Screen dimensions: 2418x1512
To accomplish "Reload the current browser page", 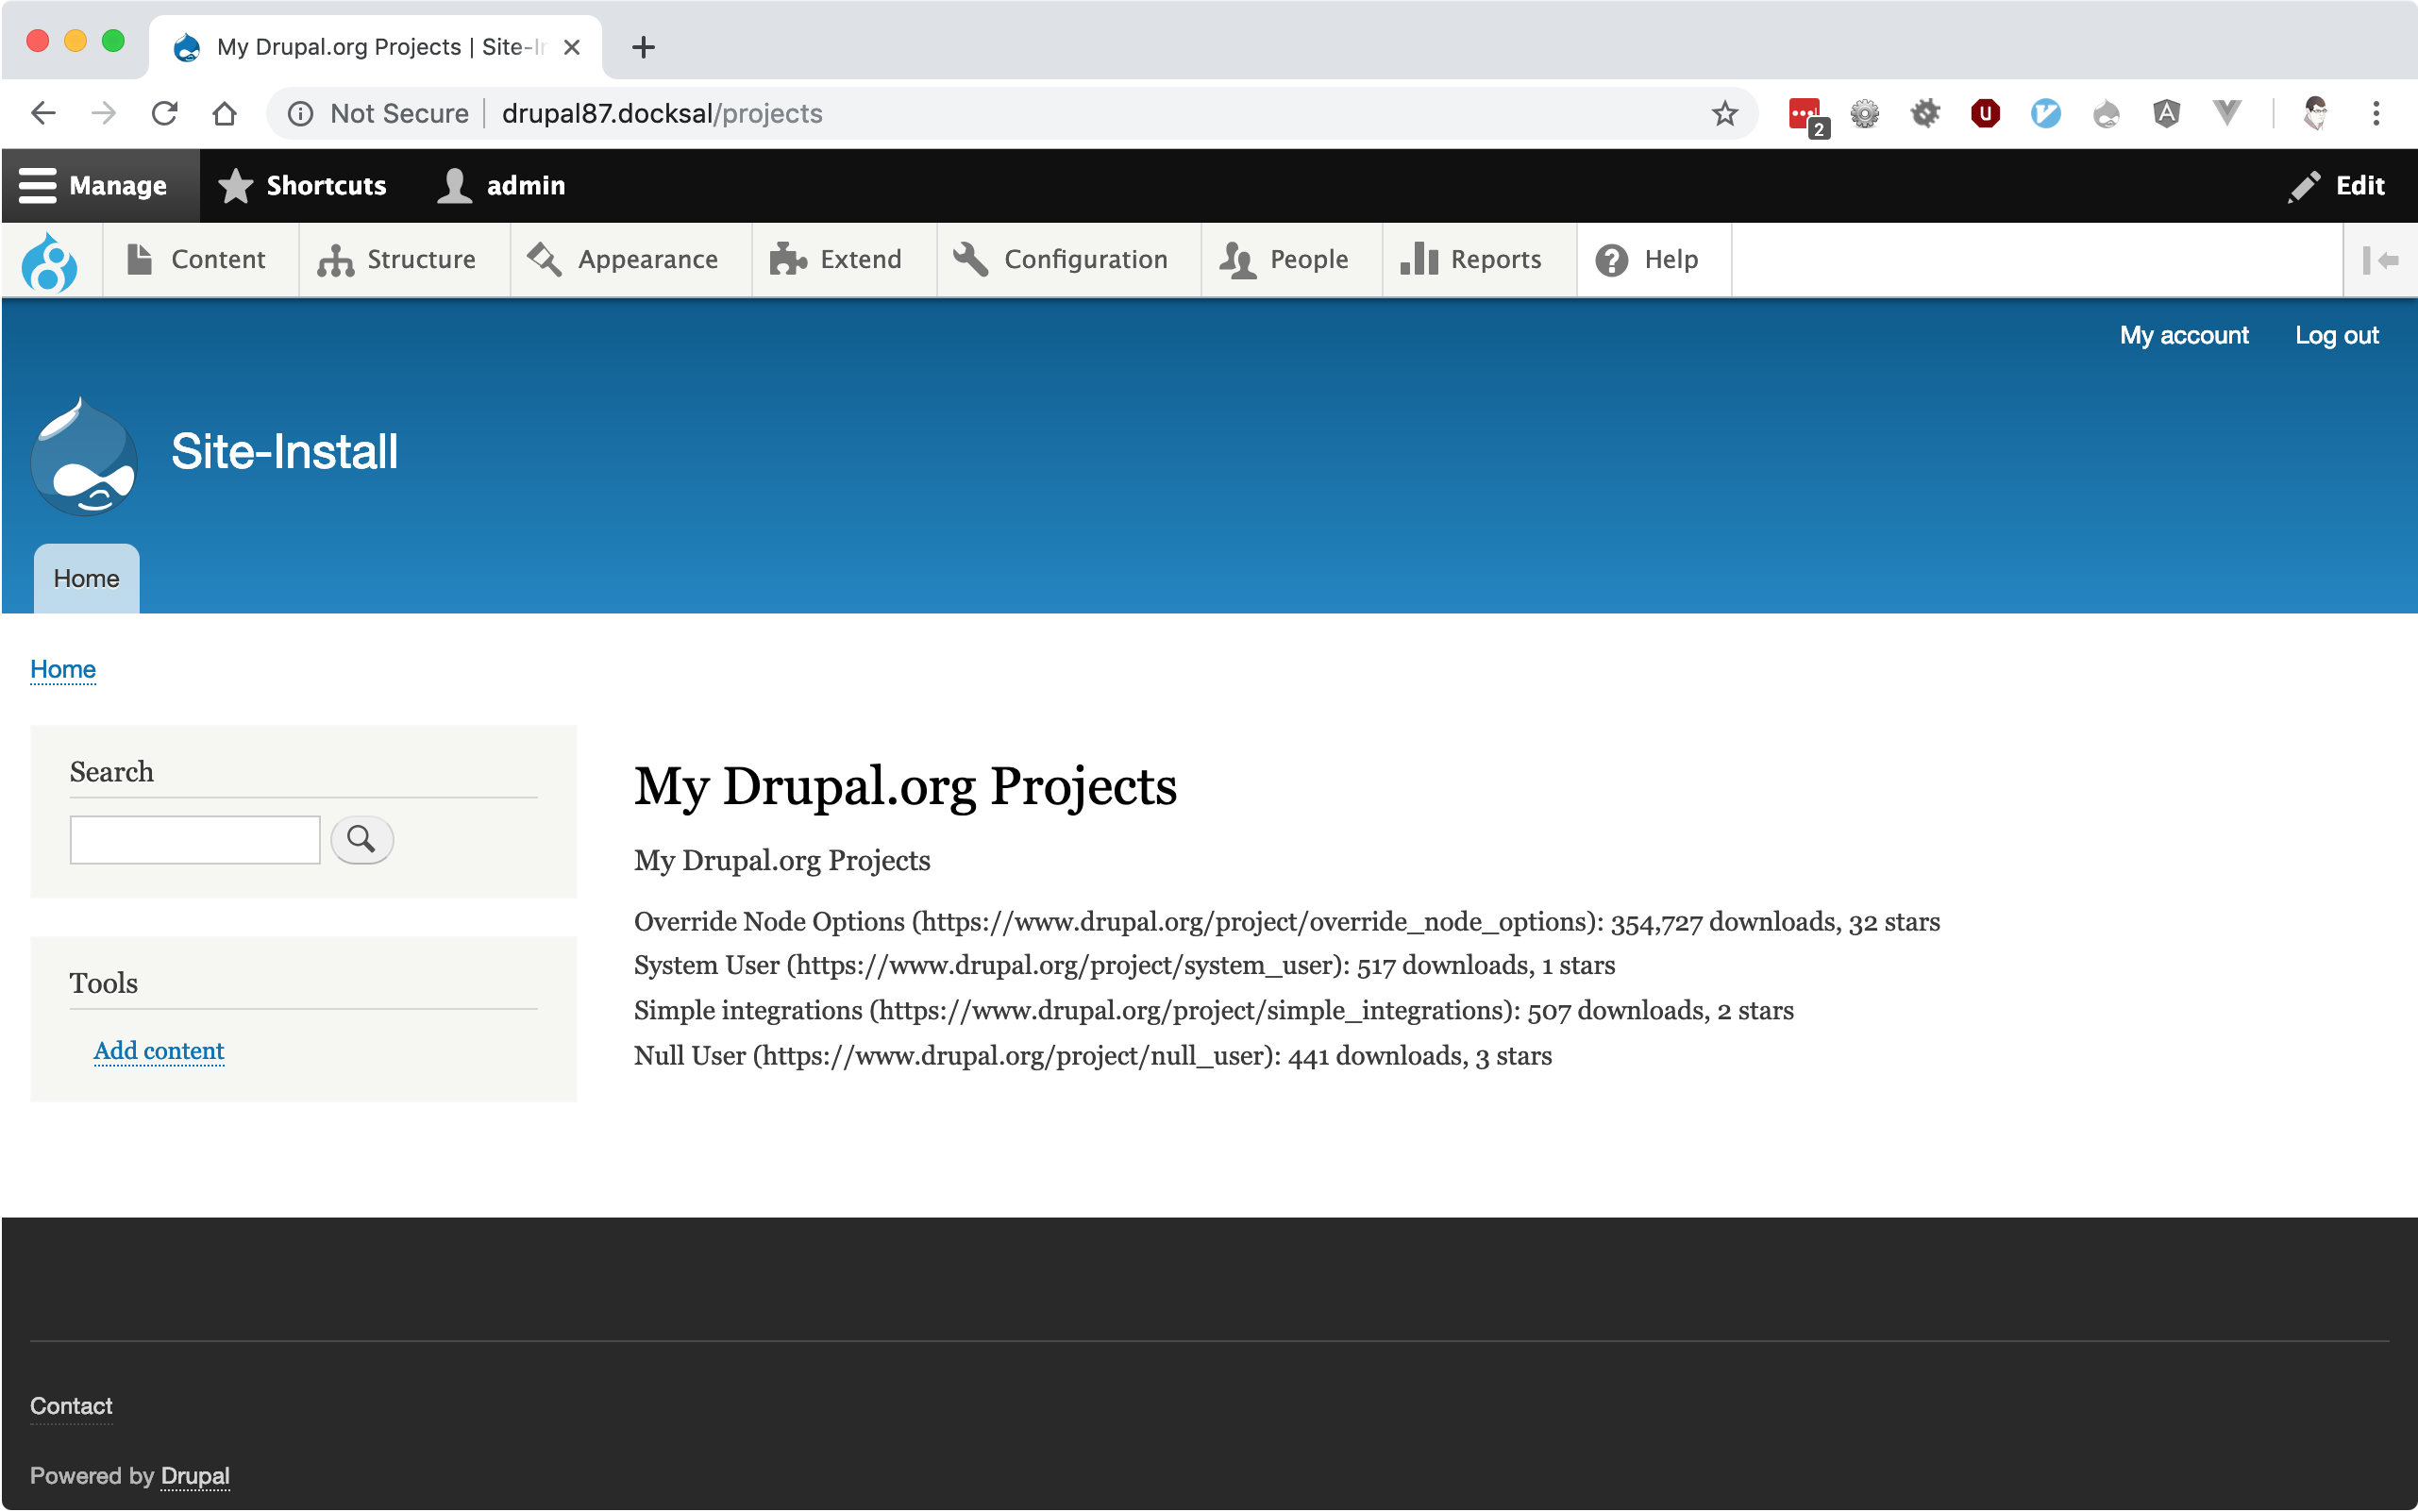I will tap(165, 114).
